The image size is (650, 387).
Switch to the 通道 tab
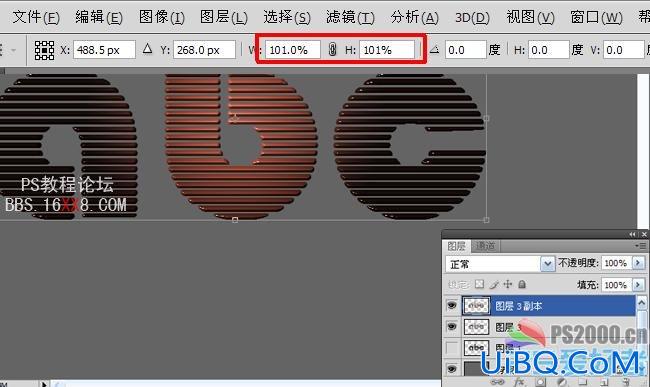point(485,246)
